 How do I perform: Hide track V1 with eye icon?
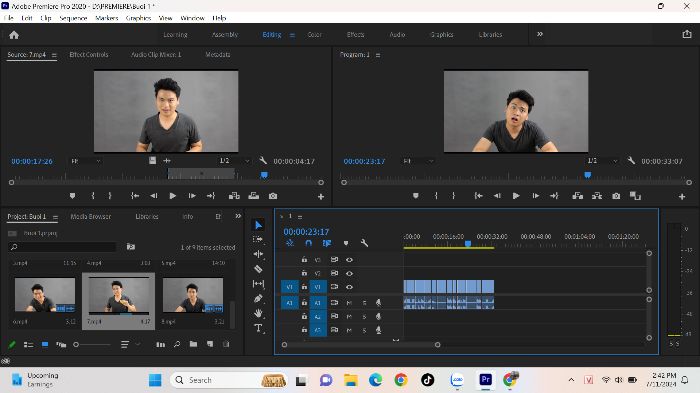349,287
